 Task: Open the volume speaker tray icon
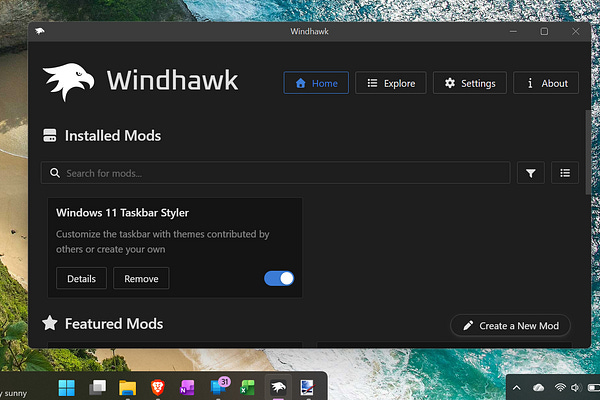click(576, 388)
